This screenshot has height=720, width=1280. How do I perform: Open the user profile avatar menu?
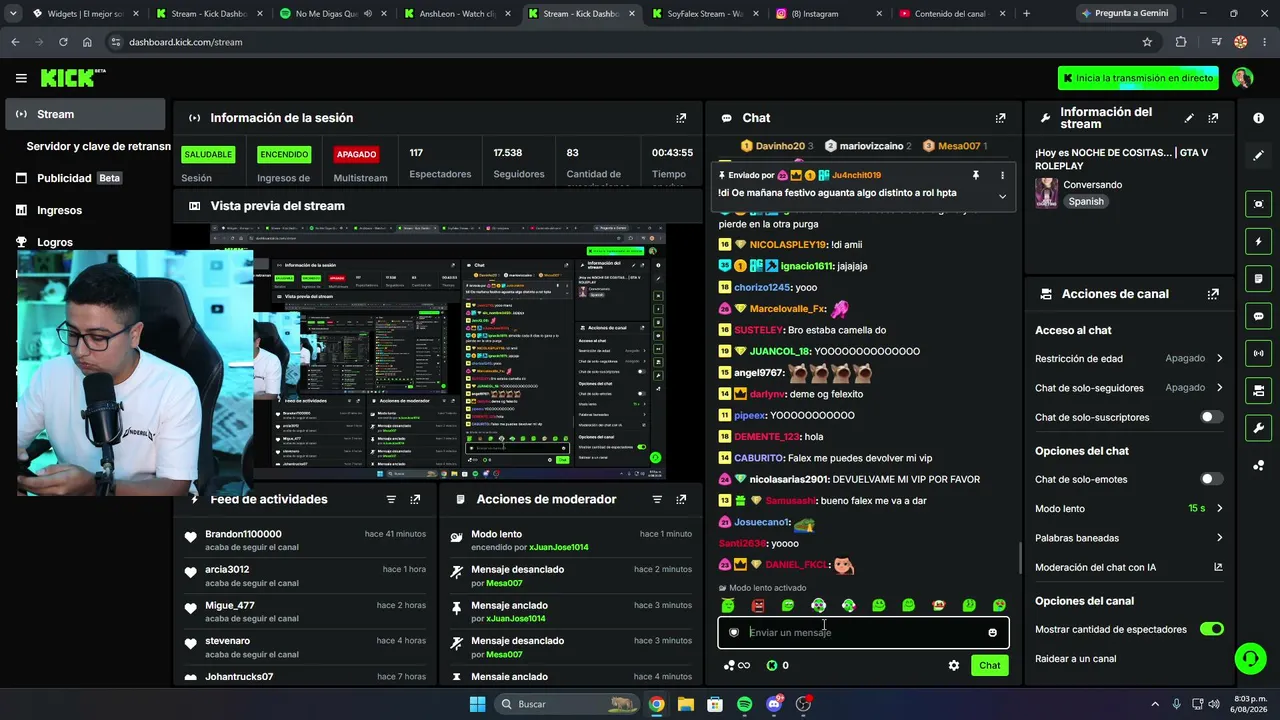click(1243, 78)
